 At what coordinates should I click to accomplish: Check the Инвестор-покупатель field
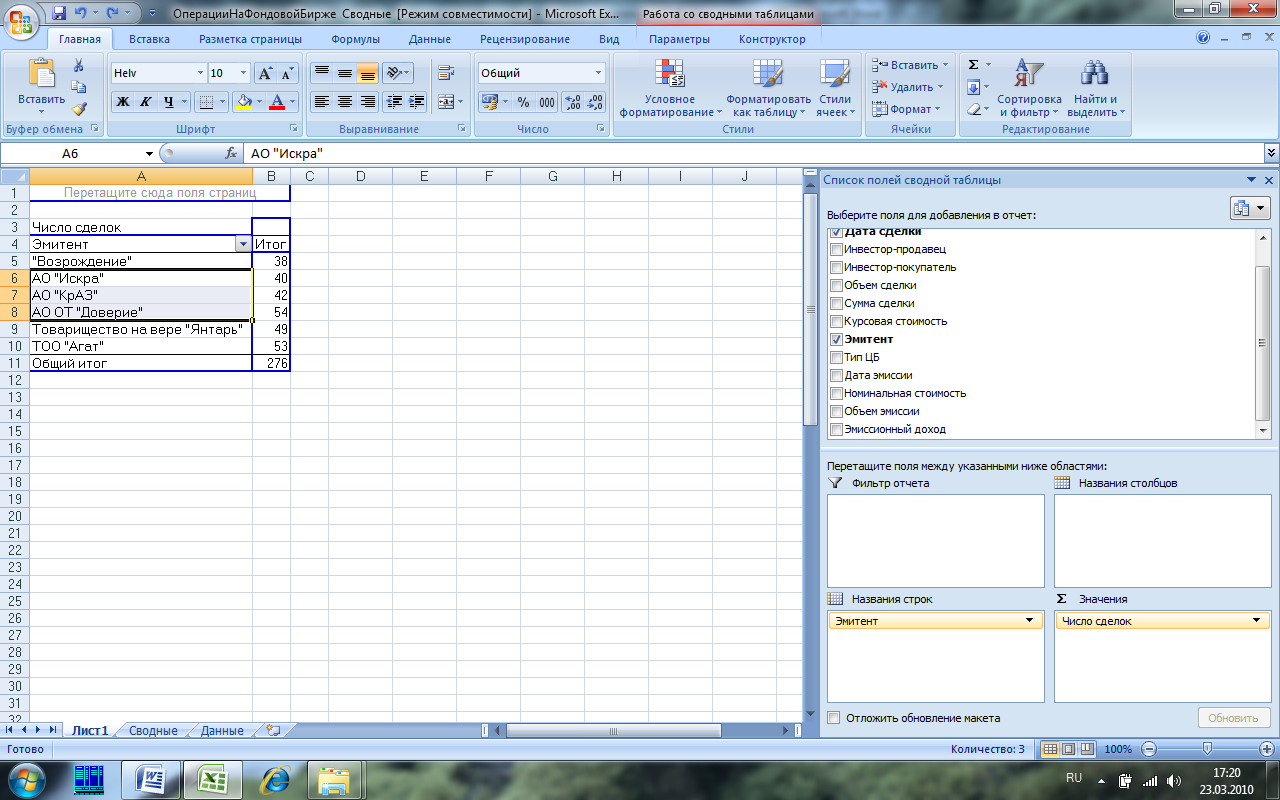click(837, 267)
